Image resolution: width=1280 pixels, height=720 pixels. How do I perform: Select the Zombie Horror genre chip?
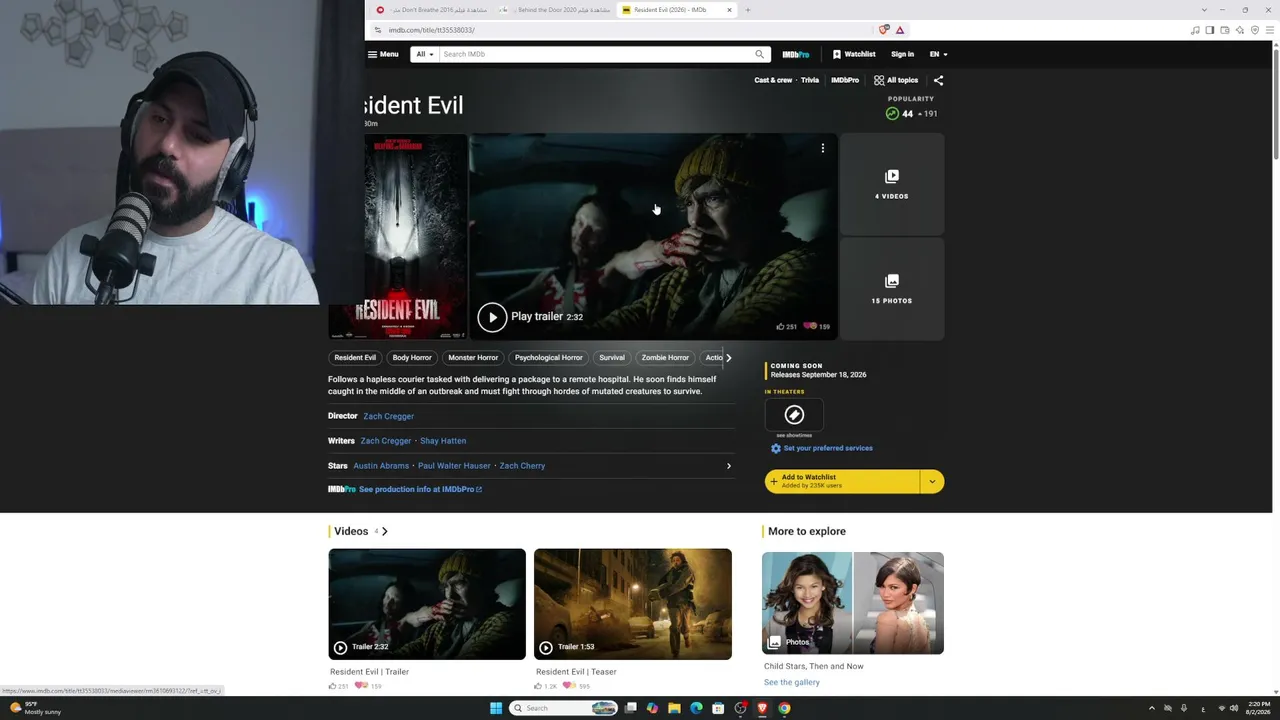tap(665, 357)
